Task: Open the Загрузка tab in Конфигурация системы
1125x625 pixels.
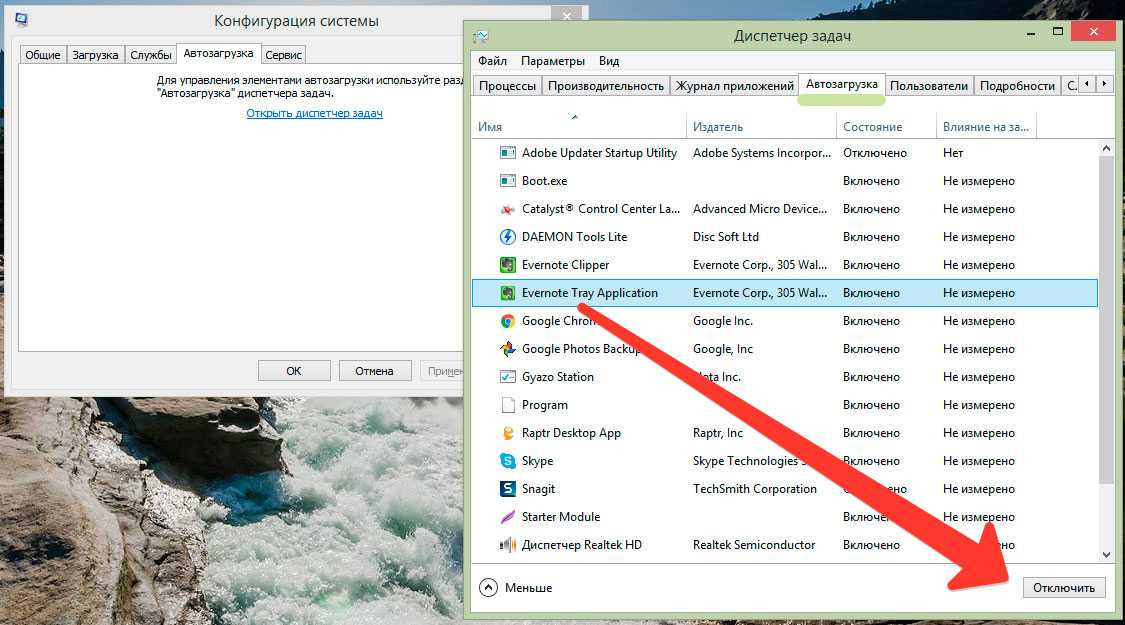Action: click(95, 55)
